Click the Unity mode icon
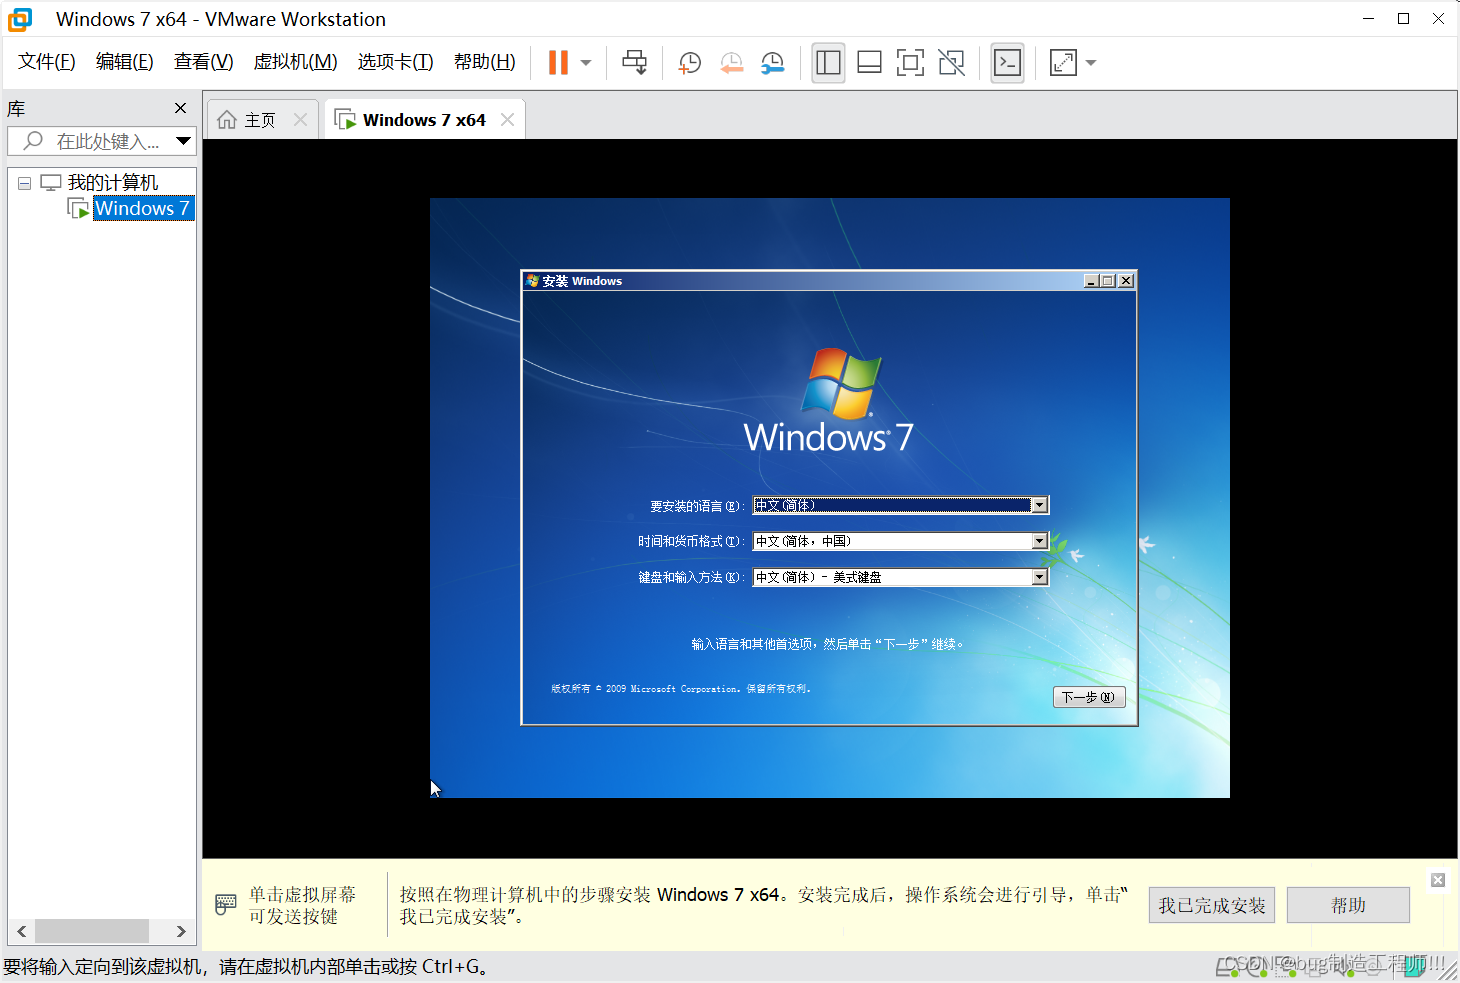Screen dimensions: 1460x983 tap(952, 63)
